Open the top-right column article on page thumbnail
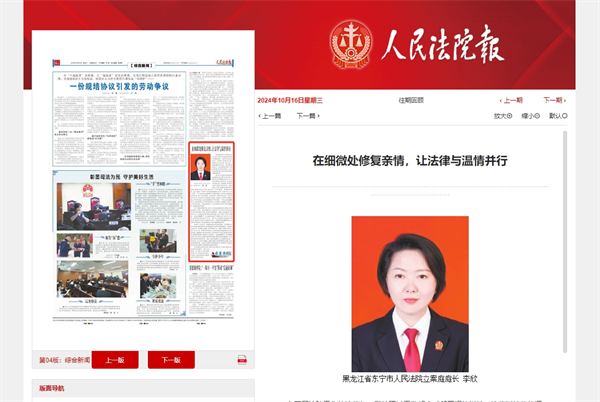 point(211,105)
